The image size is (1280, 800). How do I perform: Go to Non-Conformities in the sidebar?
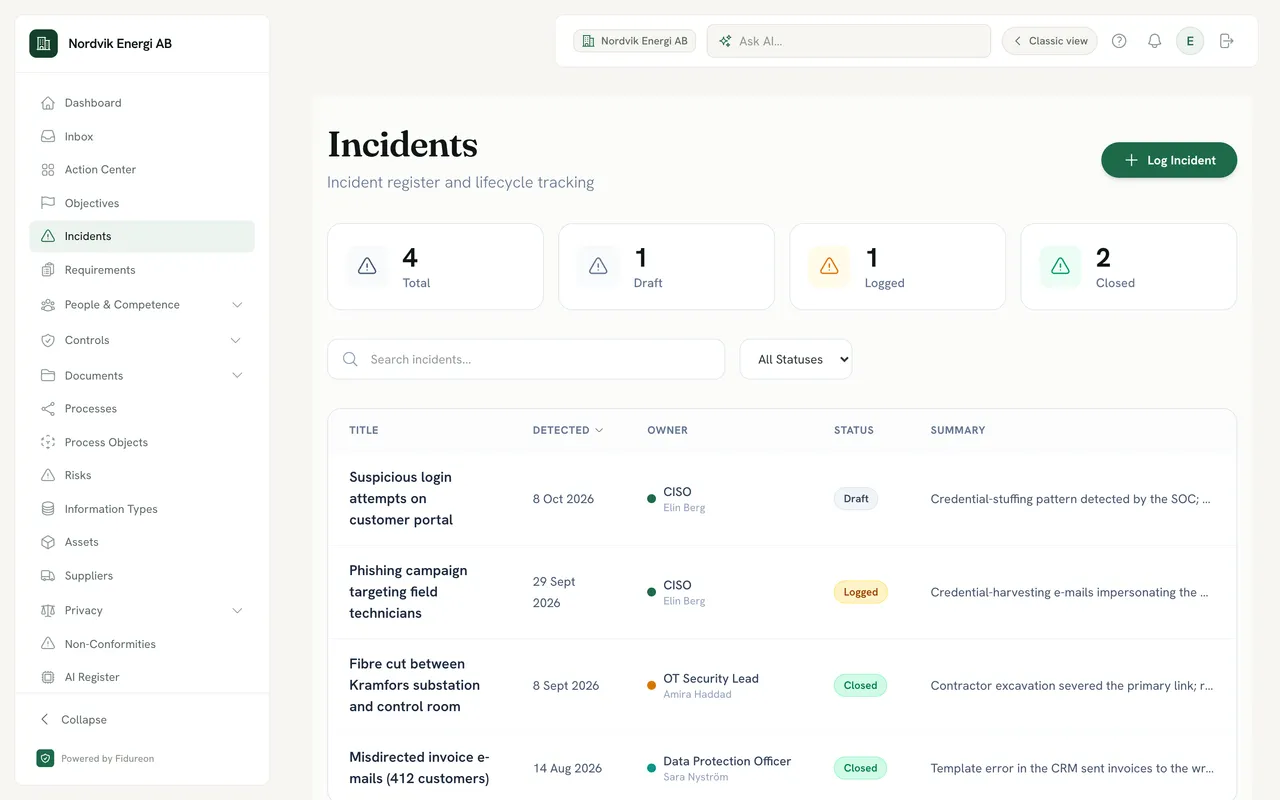142,644
